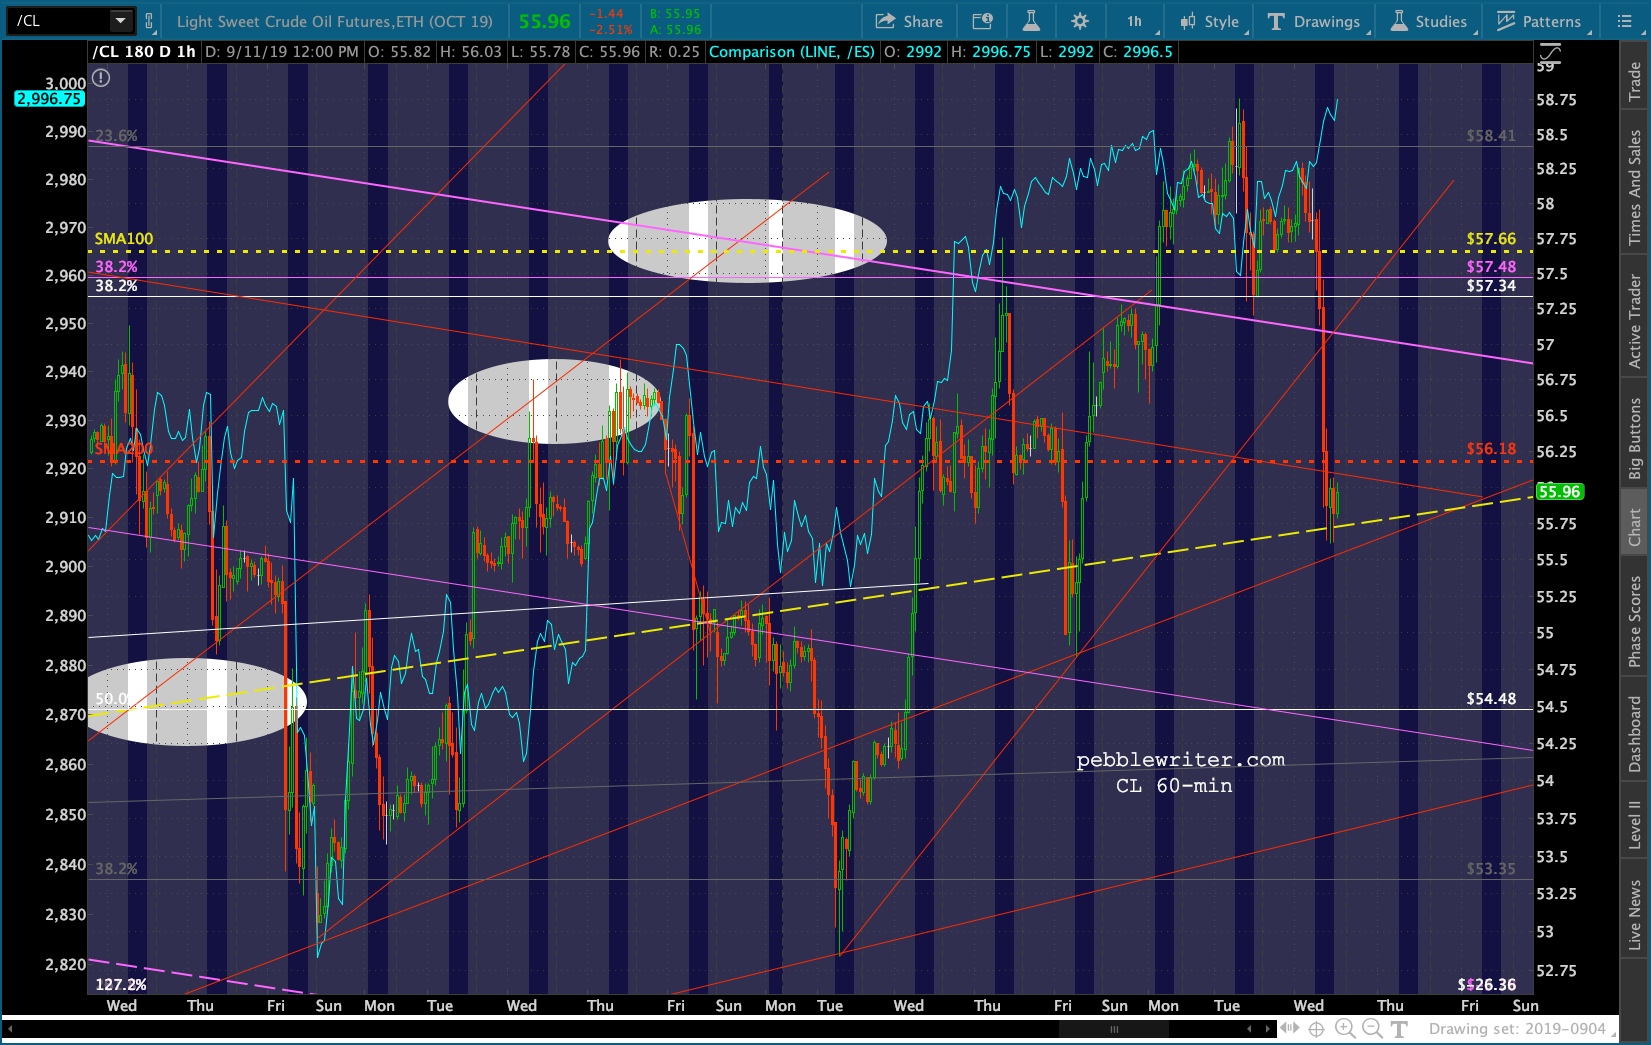Switch to the Level II tab

click(x=1635, y=825)
